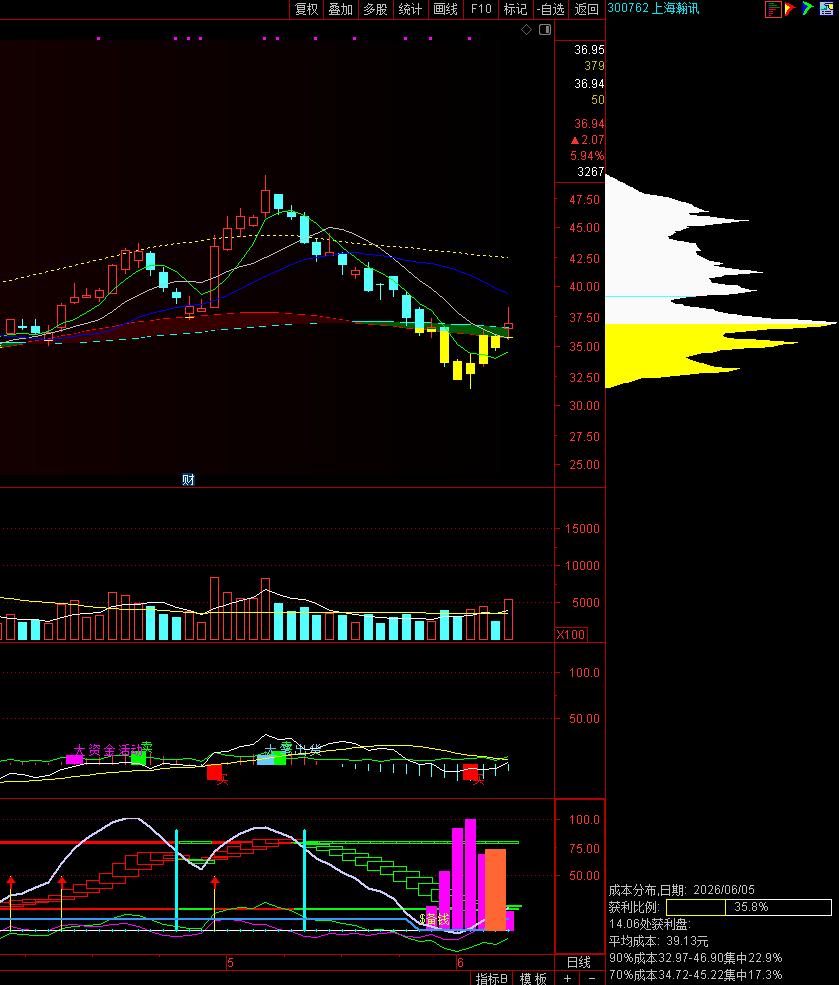Switch the 日线 daily period selector
The image size is (839, 985).
point(578,962)
